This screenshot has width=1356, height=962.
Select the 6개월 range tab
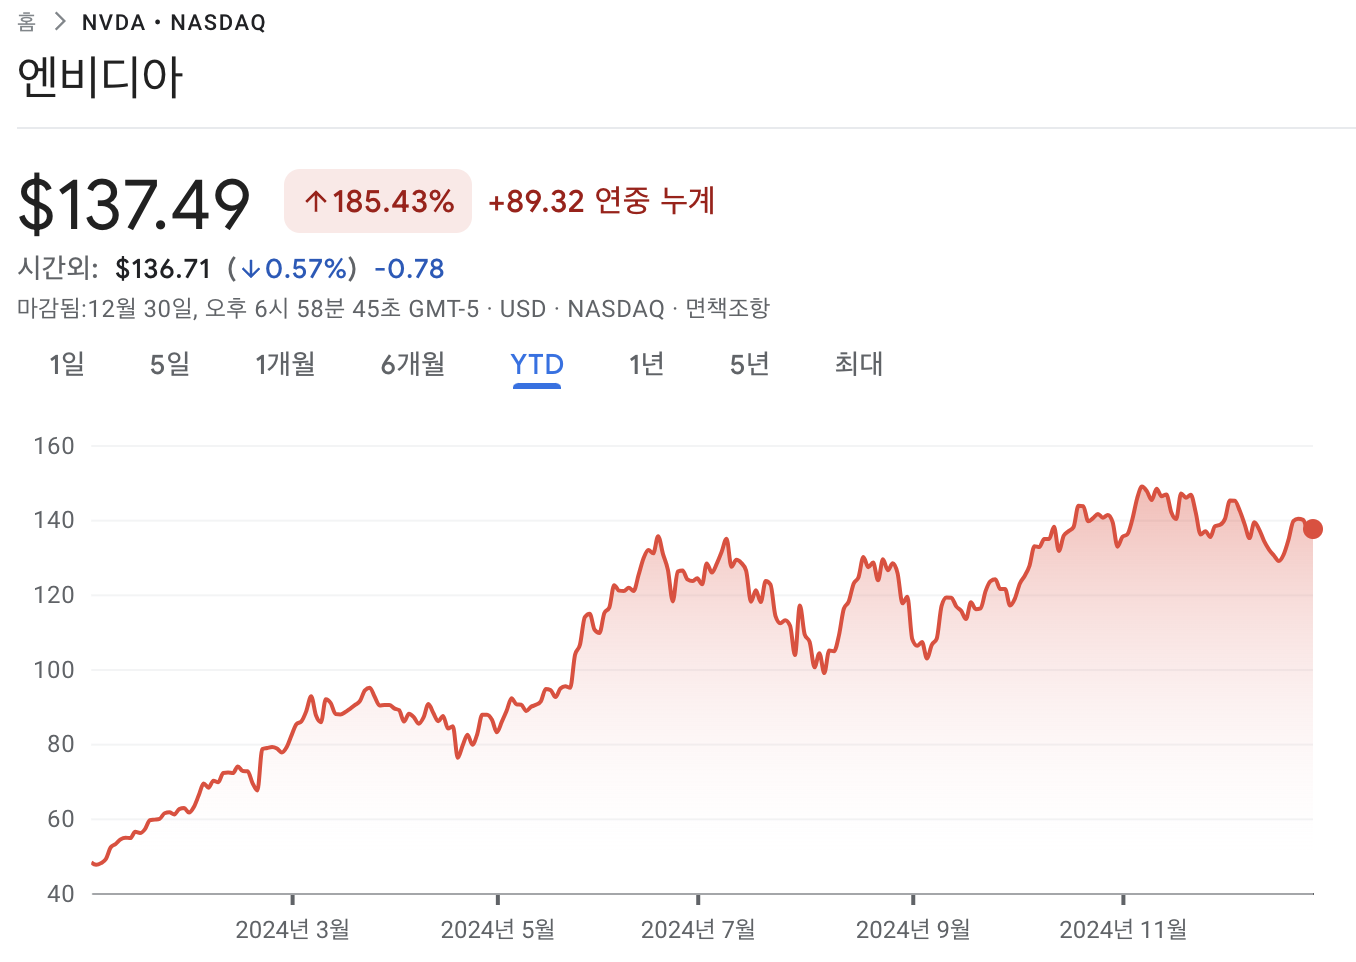[x=413, y=364]
